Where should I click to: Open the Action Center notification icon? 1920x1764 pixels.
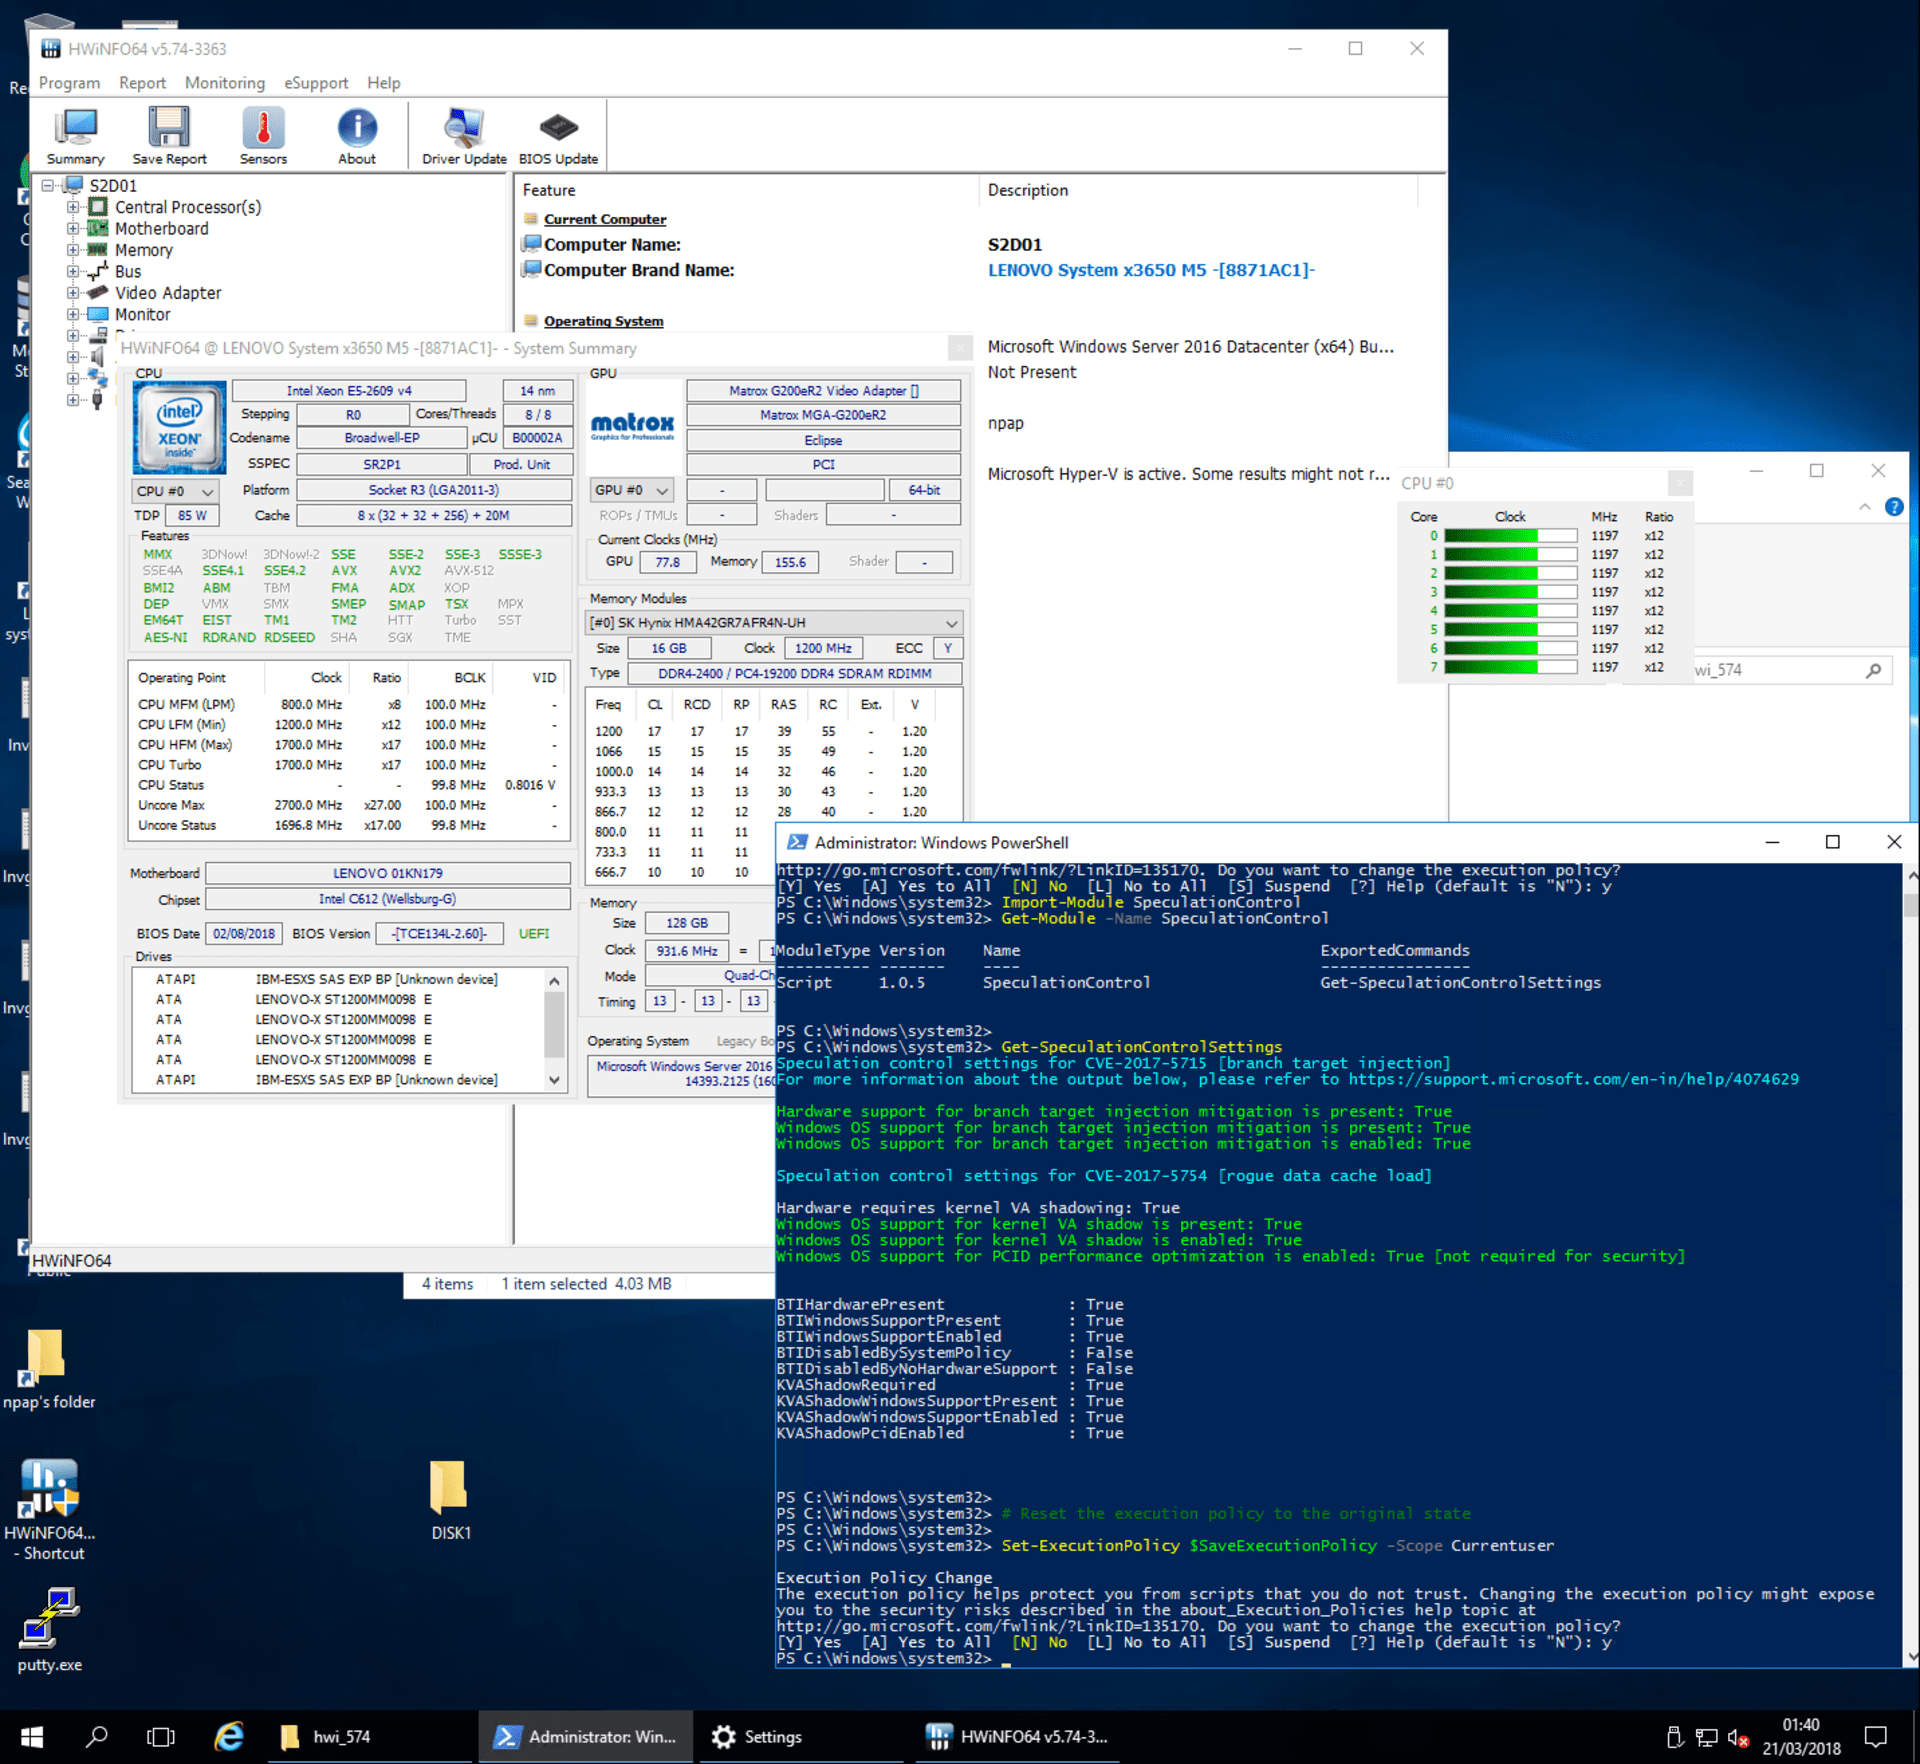[1876, 1738]
